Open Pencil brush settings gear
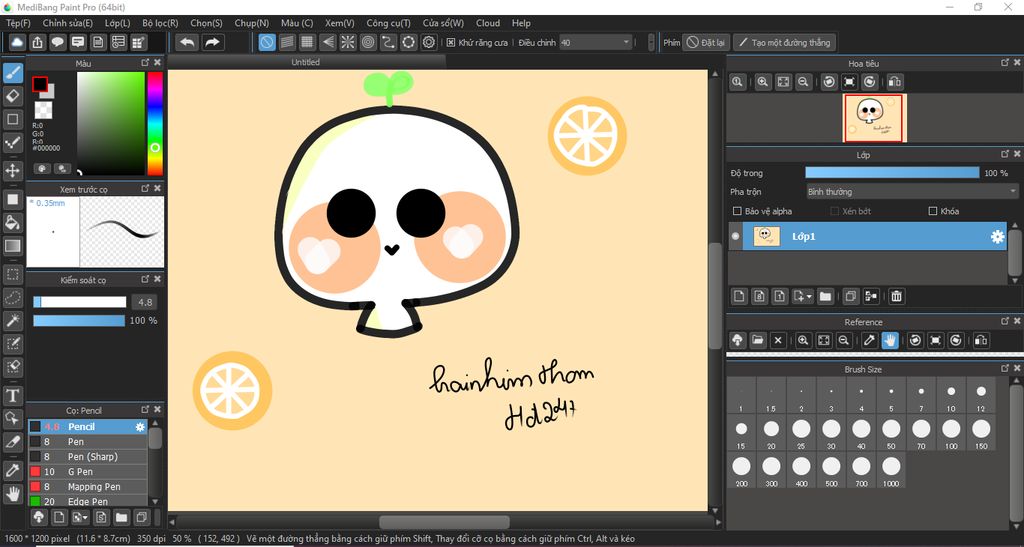Image resolution: width=1024 pixels, height=547 pixels. coord(140,427)
